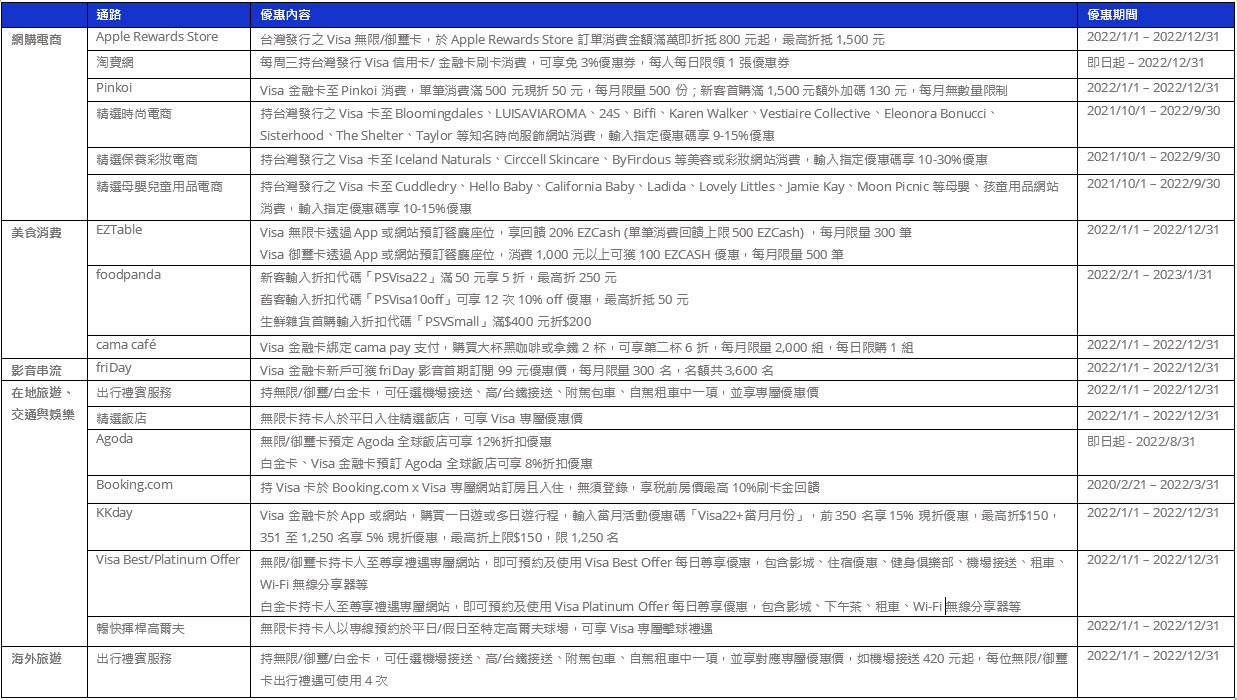Click the Apple Rewards Store offer mentioning 800 元
This screenshot has height=700, width=1237.
coord(572,40)
